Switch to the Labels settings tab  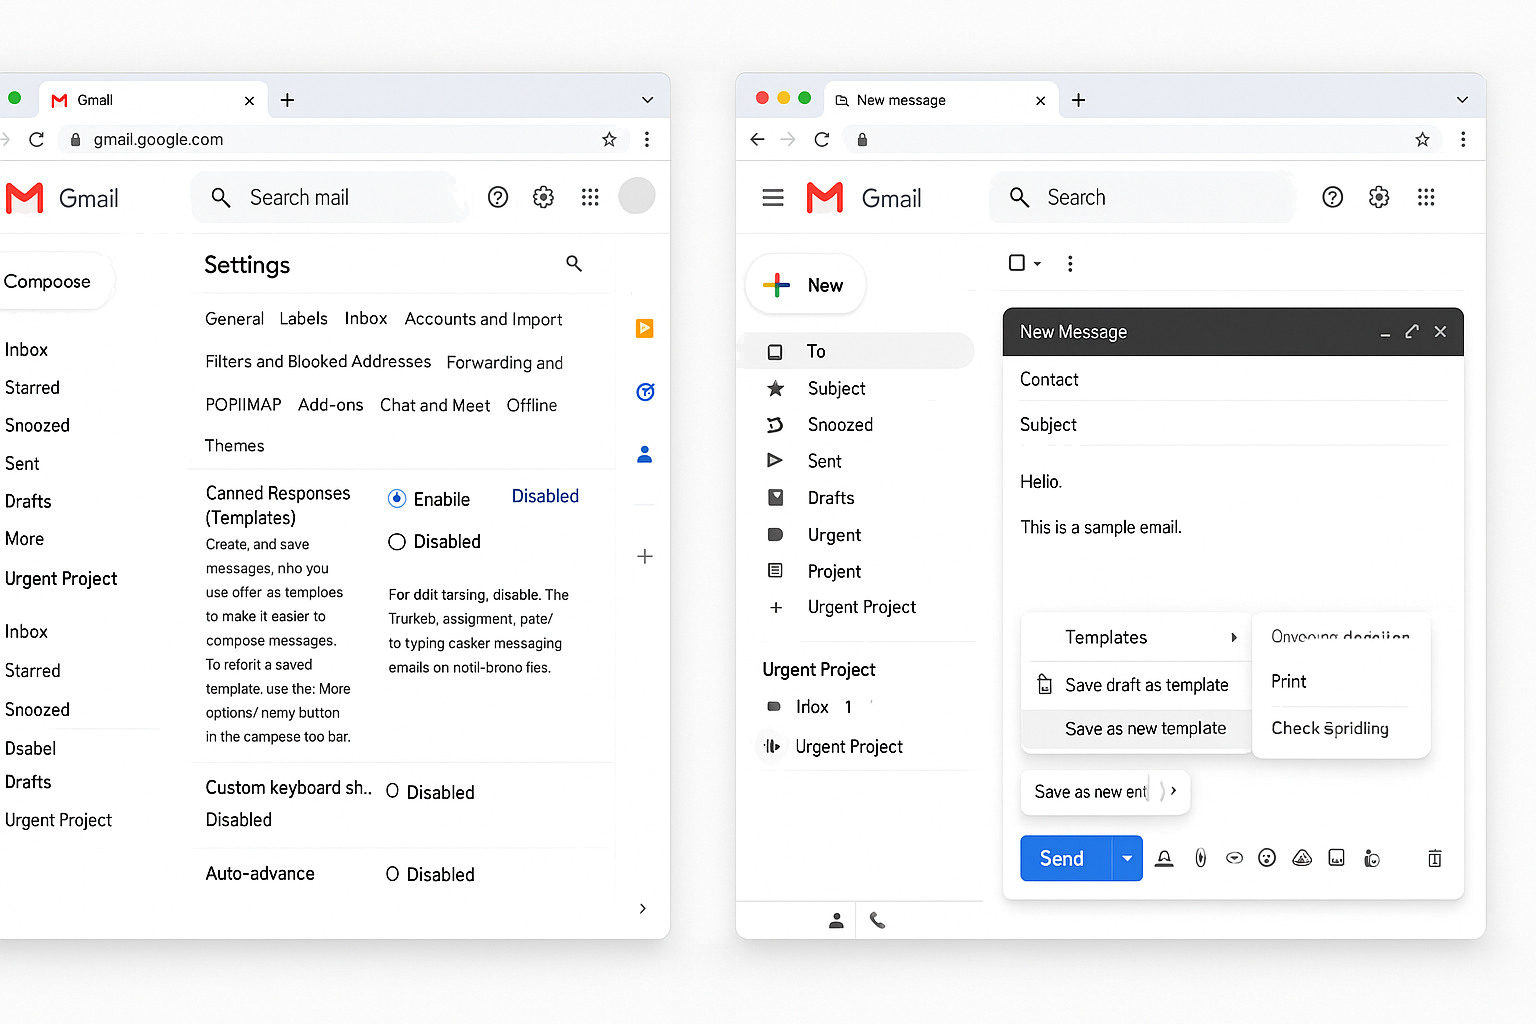pos(303,319)
